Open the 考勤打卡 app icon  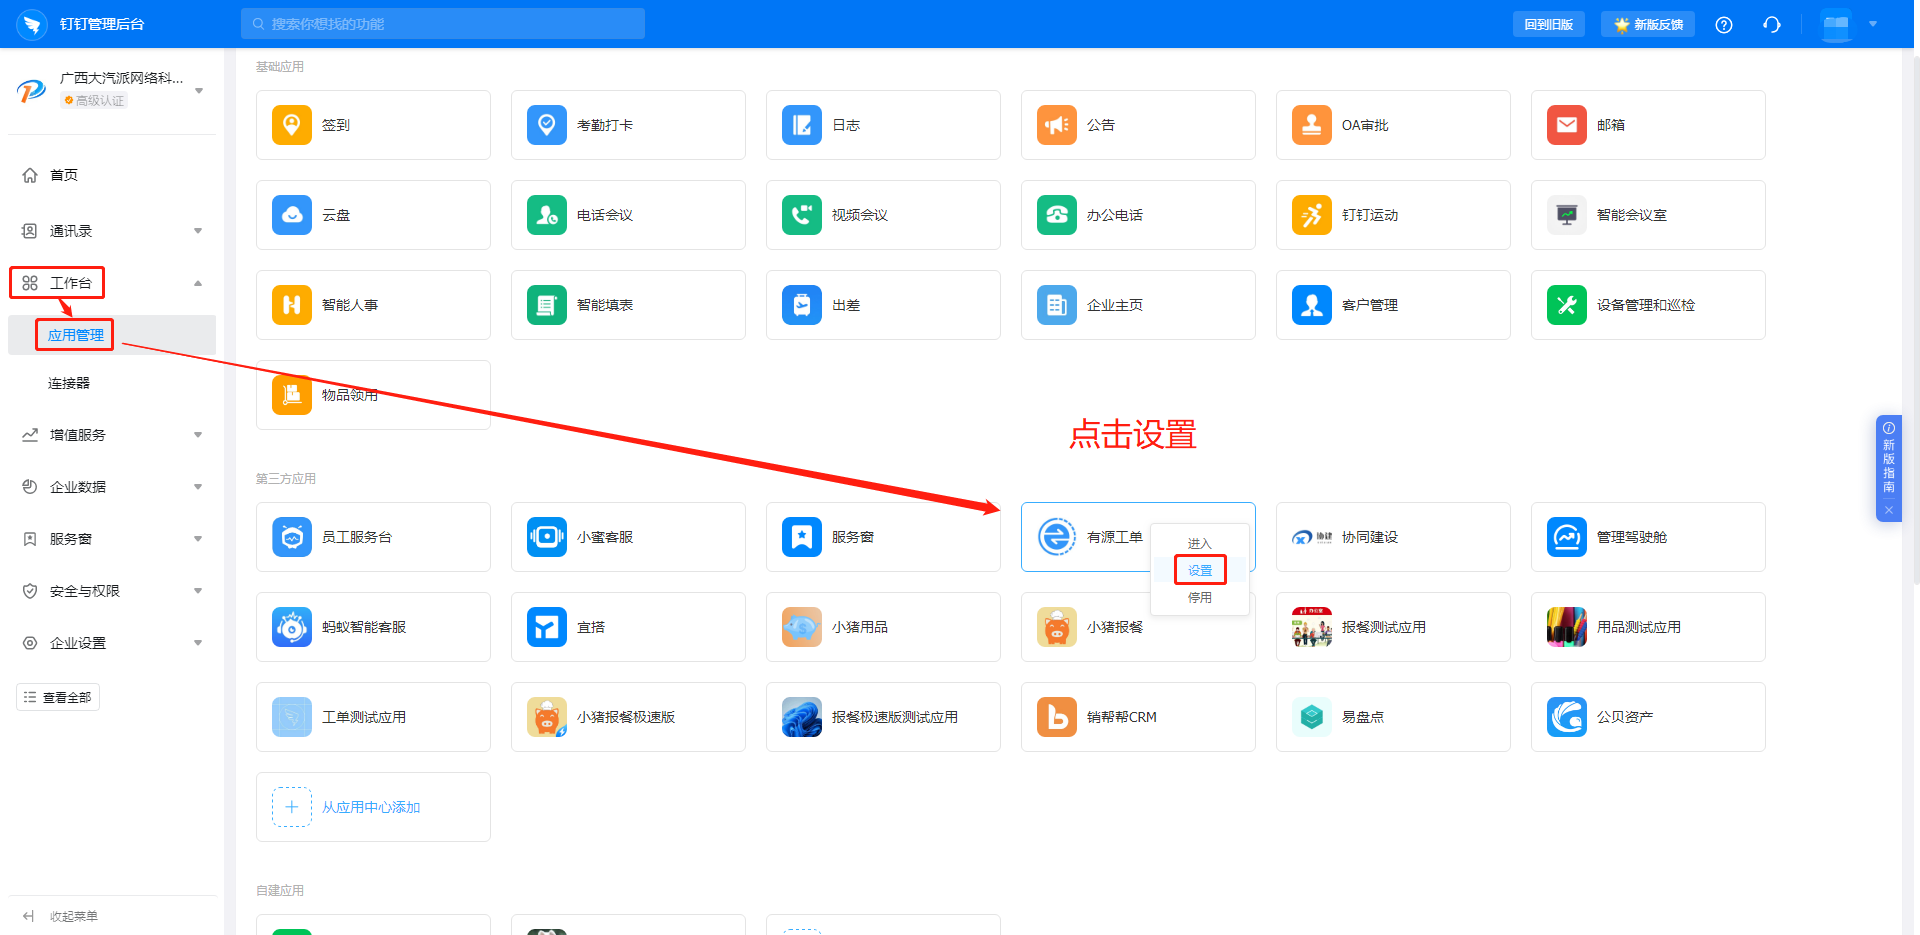click(x=547, y=125)
